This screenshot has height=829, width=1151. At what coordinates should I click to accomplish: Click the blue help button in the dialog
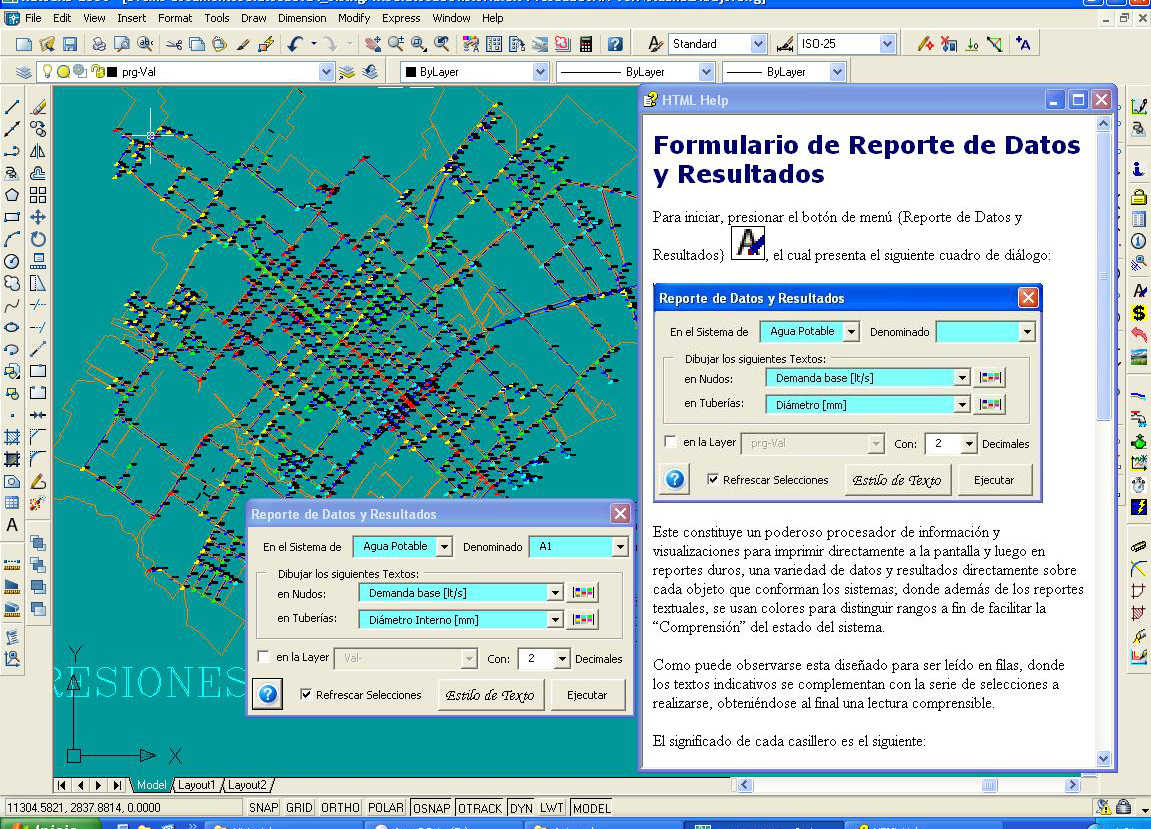[x=267, y=695]
